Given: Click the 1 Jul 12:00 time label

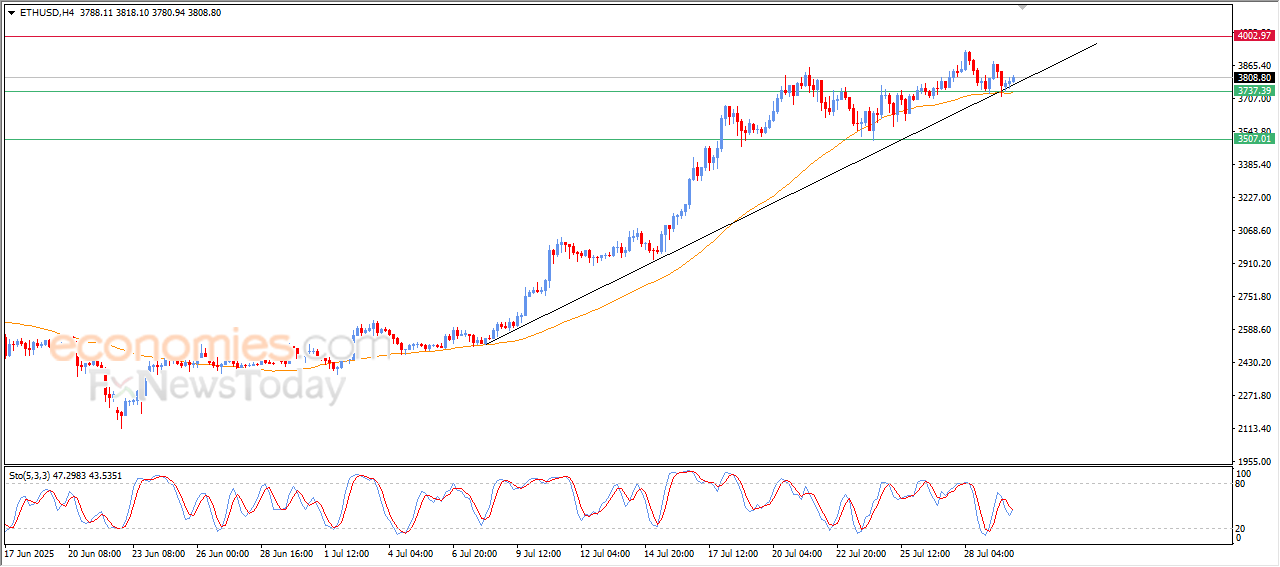Looking at the screenshot, I should click(x=349, y=552).
